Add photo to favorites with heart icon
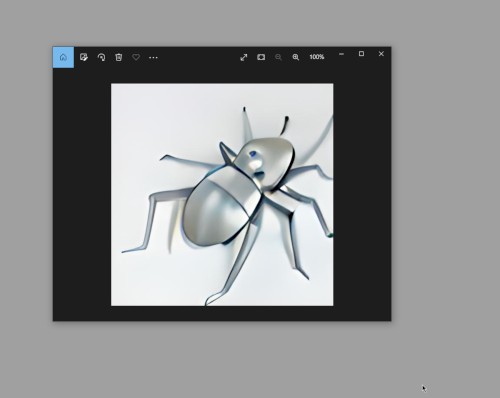The width and height of the screenshot is (500, 398). [136, 57]
